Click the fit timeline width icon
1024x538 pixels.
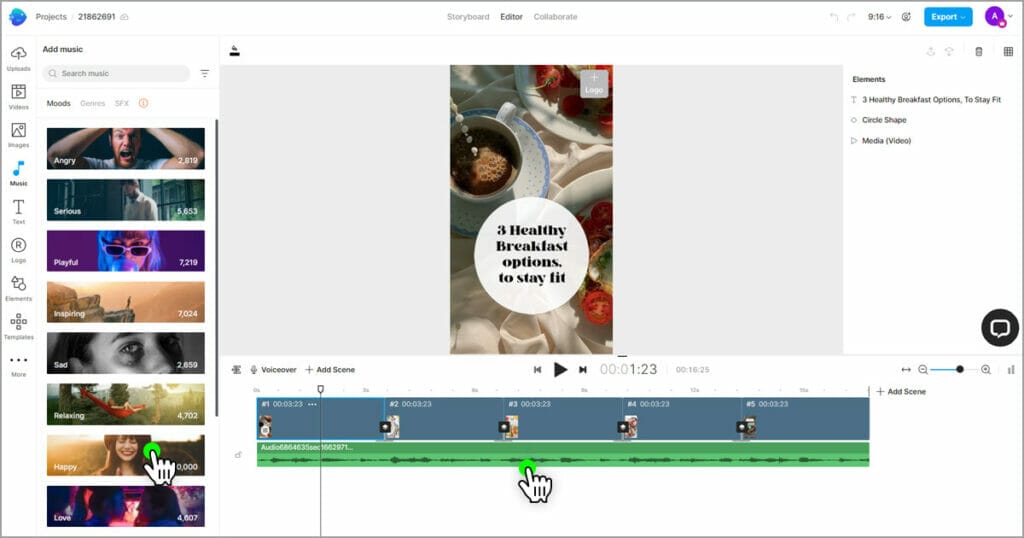pos(906,370)
